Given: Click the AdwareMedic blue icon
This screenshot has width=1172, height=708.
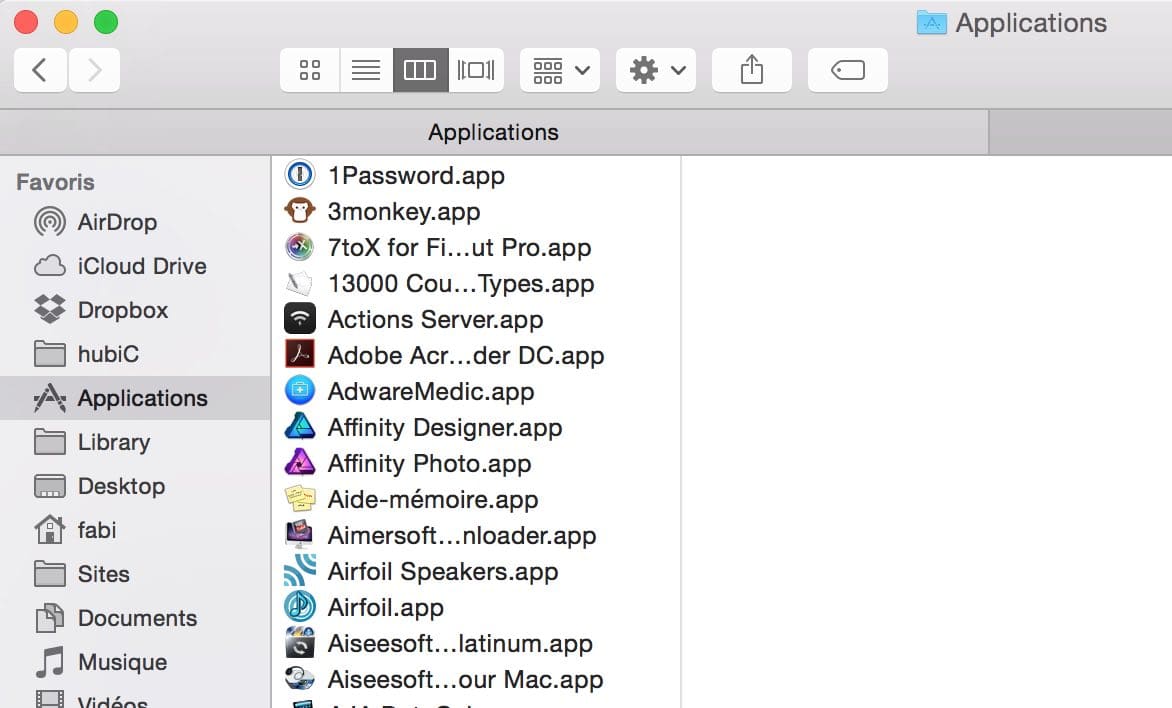Looking at the screenshot, I should click(300, 390).
